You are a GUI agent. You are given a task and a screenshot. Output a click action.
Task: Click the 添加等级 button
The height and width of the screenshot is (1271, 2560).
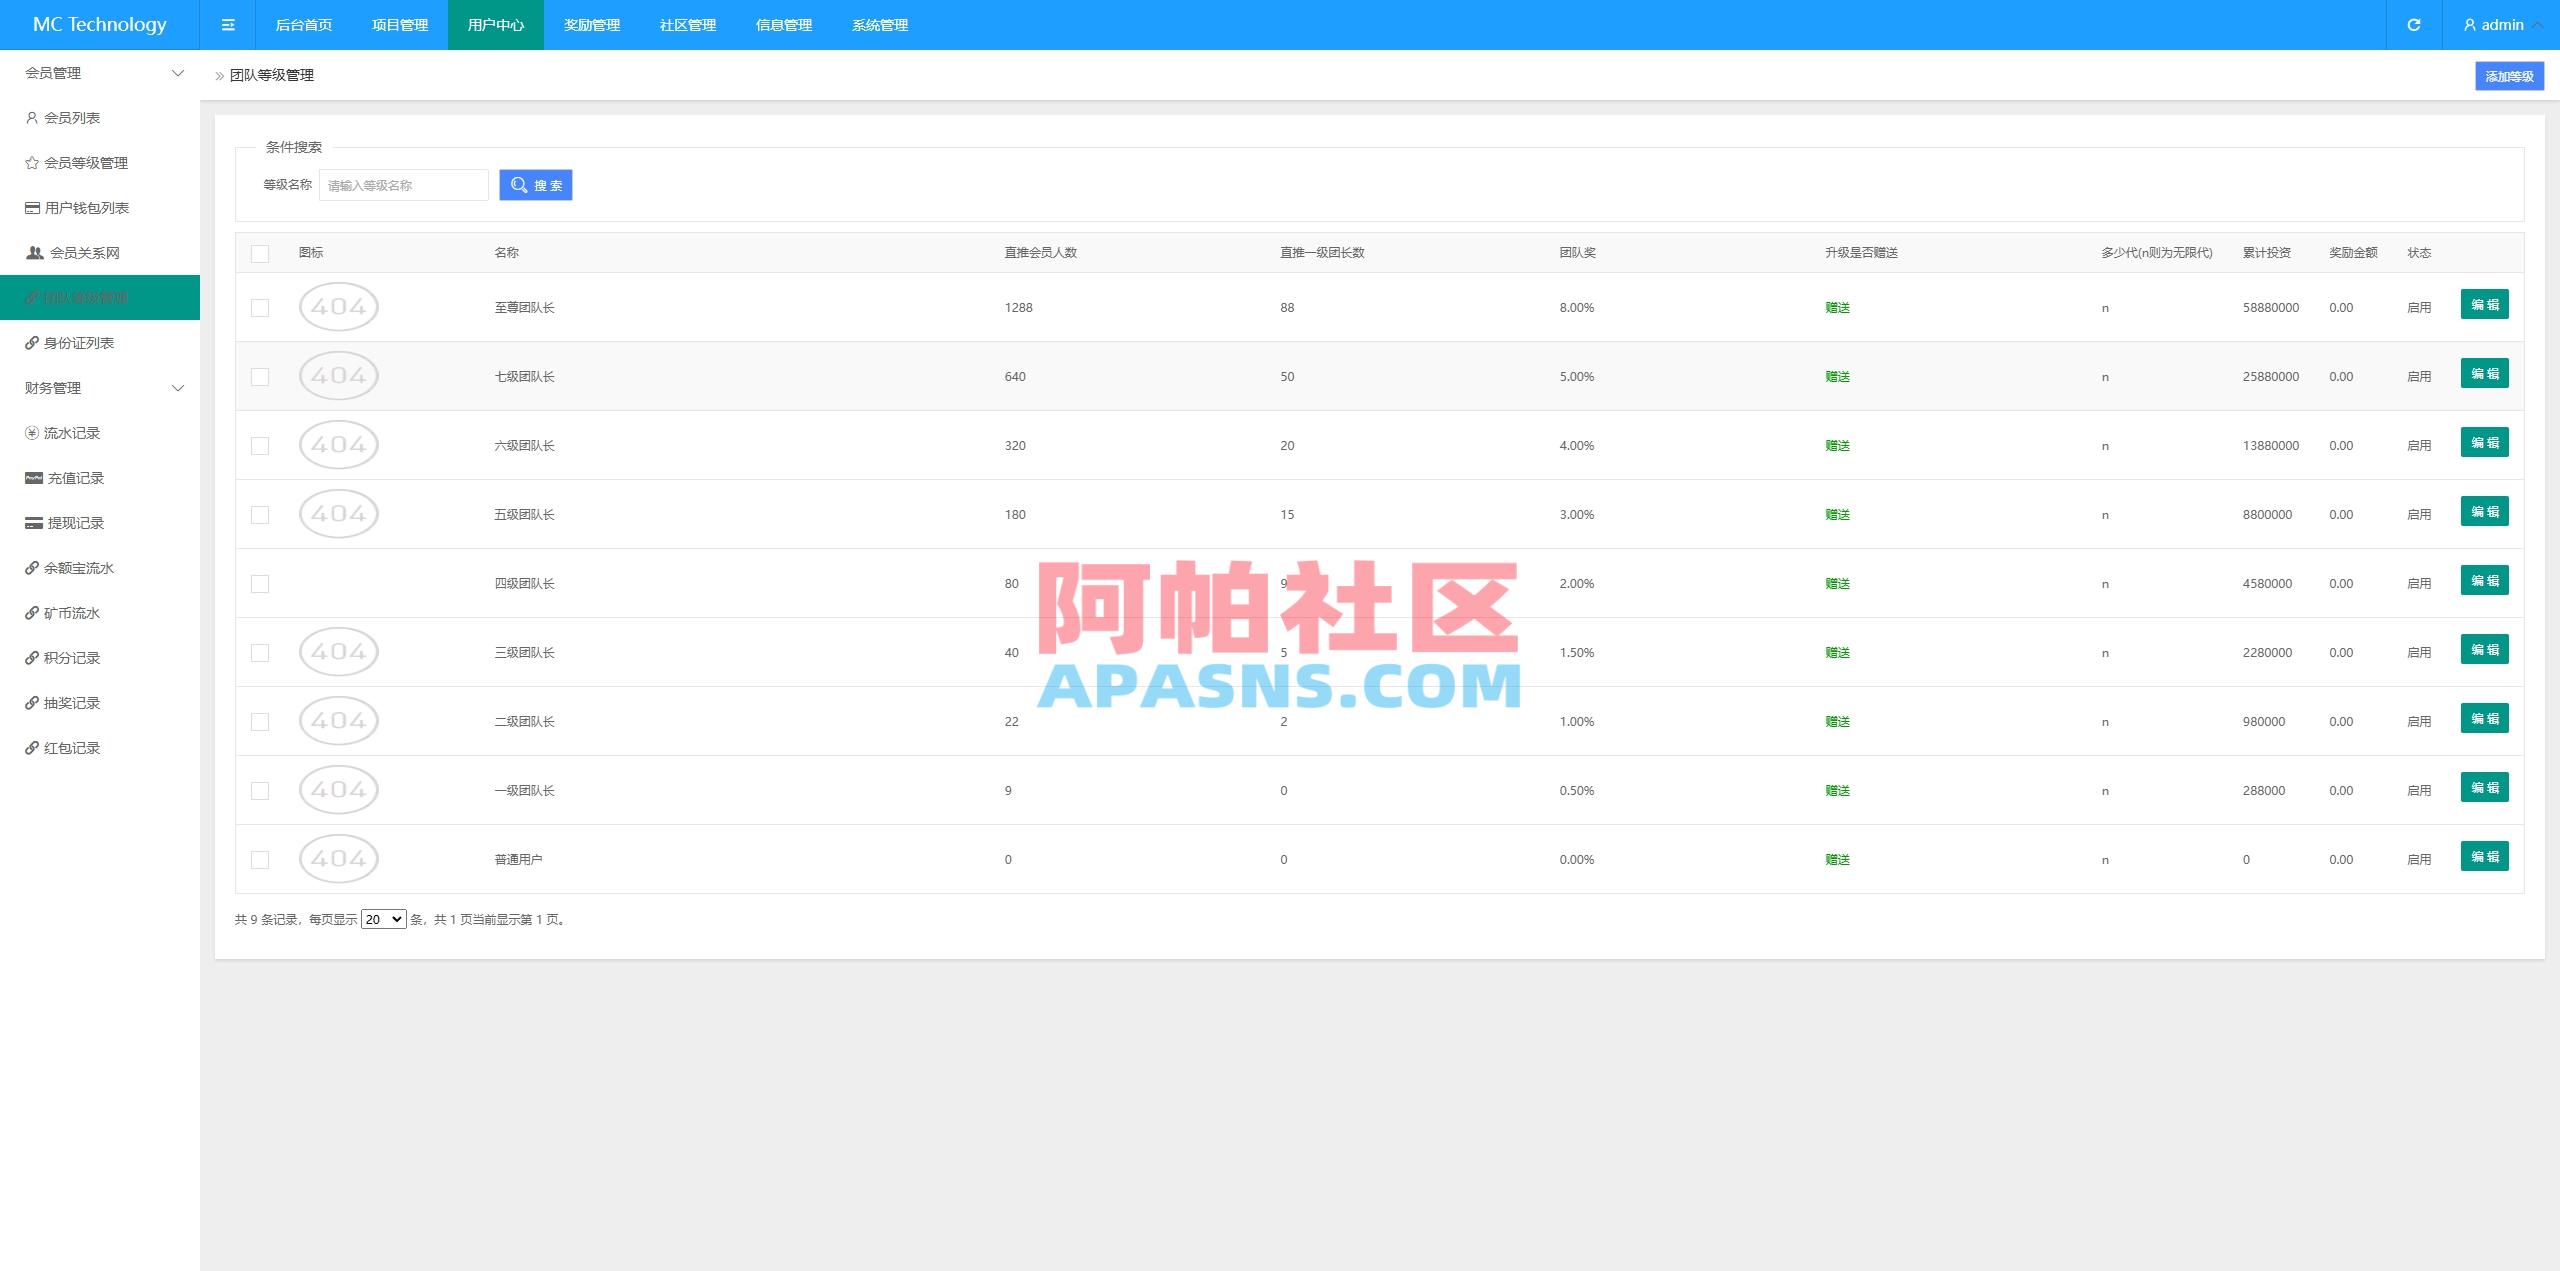click(x=2509, y=75)
